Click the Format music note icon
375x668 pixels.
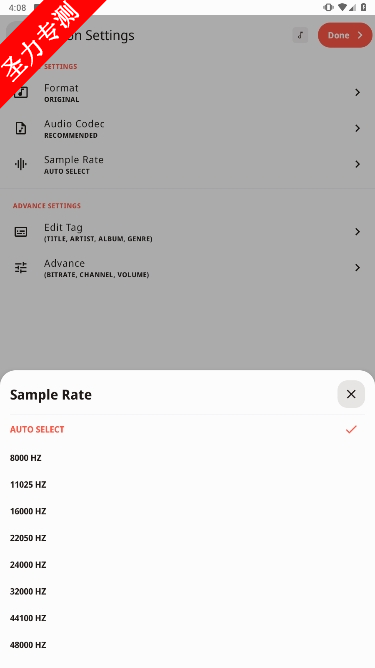pyautogui.click(x=21, y=92)
